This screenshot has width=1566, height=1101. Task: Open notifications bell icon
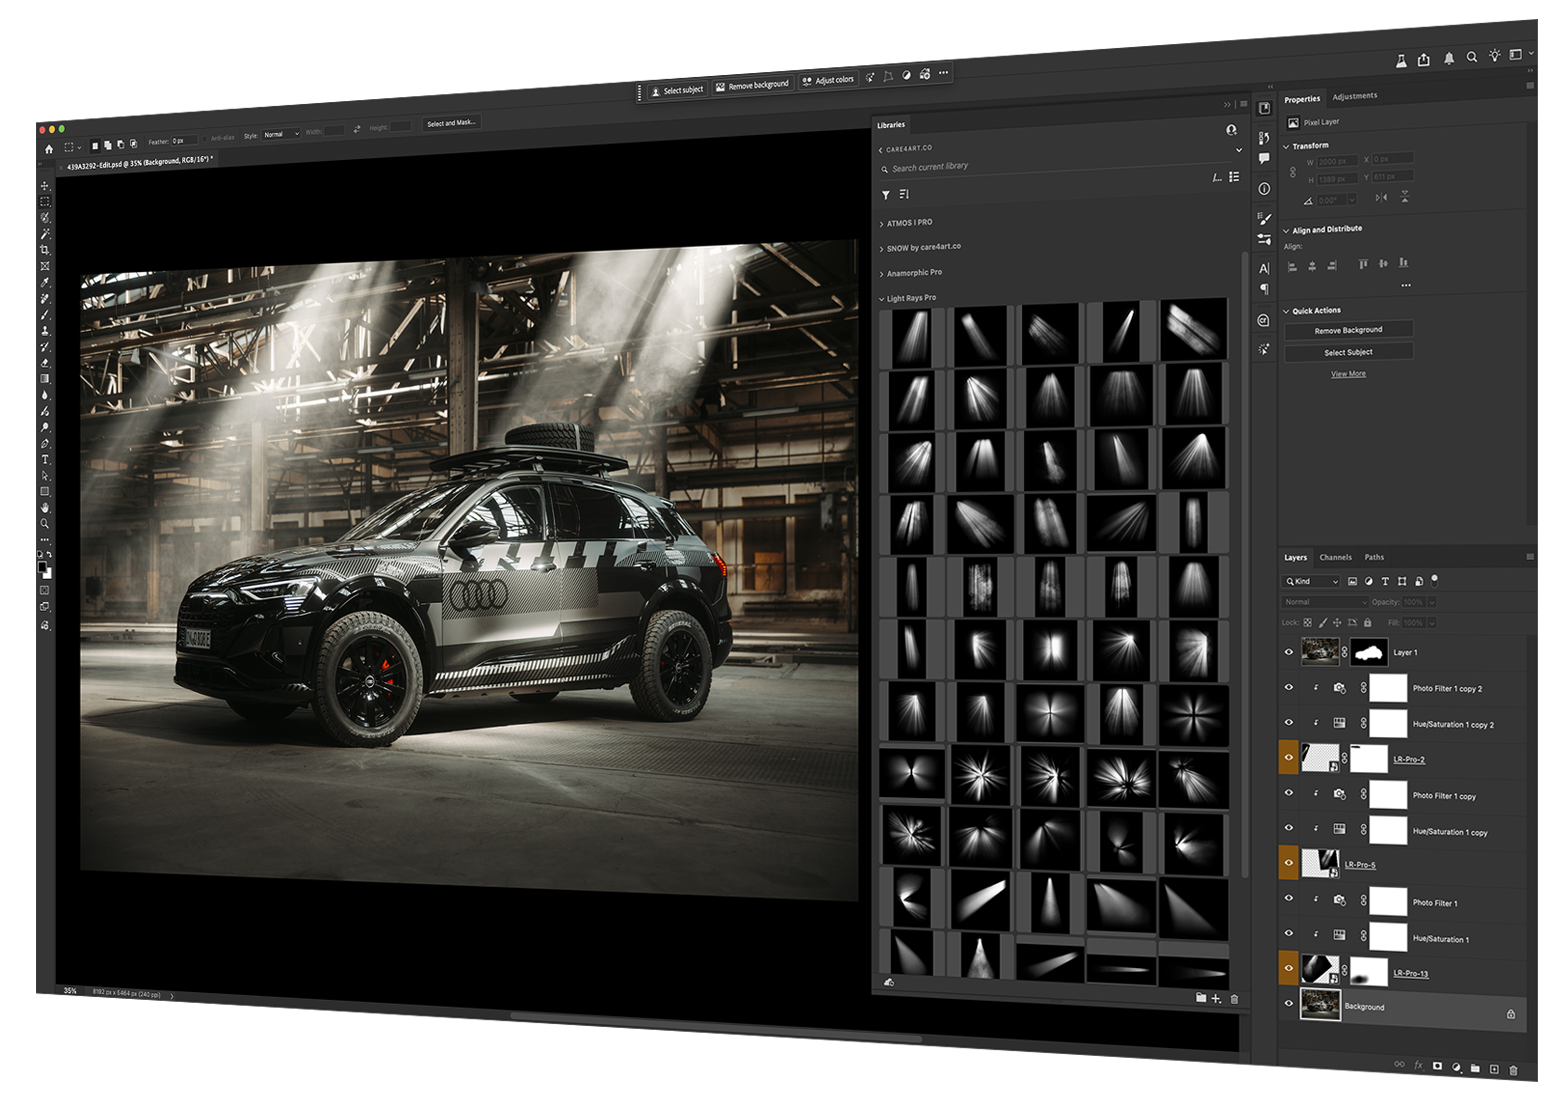(x=1448, y=58)
